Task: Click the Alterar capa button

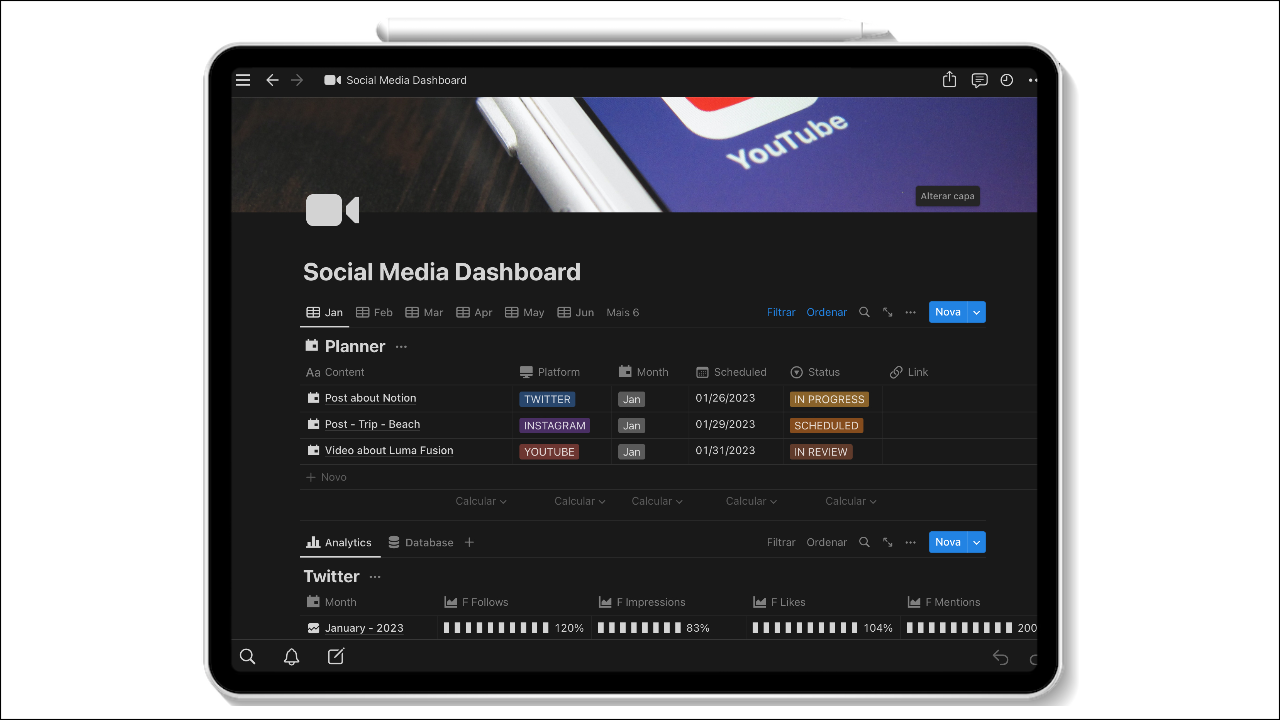Action: tap(947, 196)
